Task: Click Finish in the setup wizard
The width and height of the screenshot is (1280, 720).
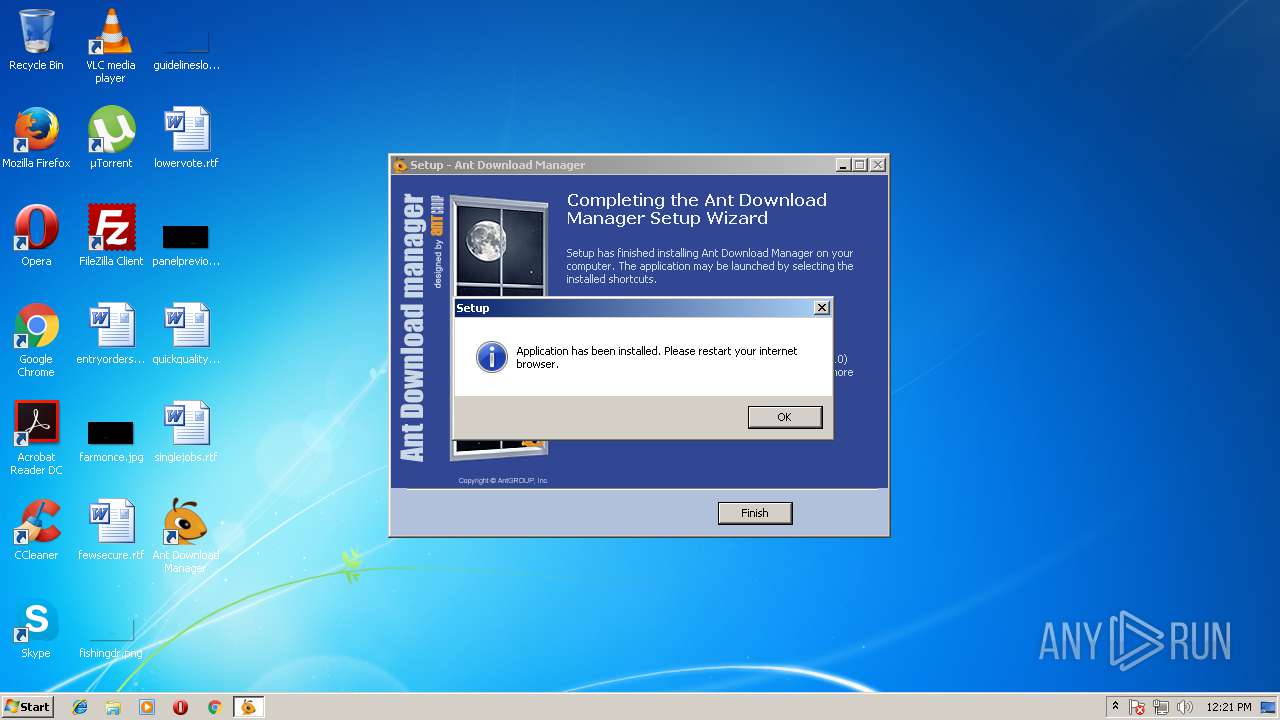Action: pyautogui.click(x=755, y=513)
